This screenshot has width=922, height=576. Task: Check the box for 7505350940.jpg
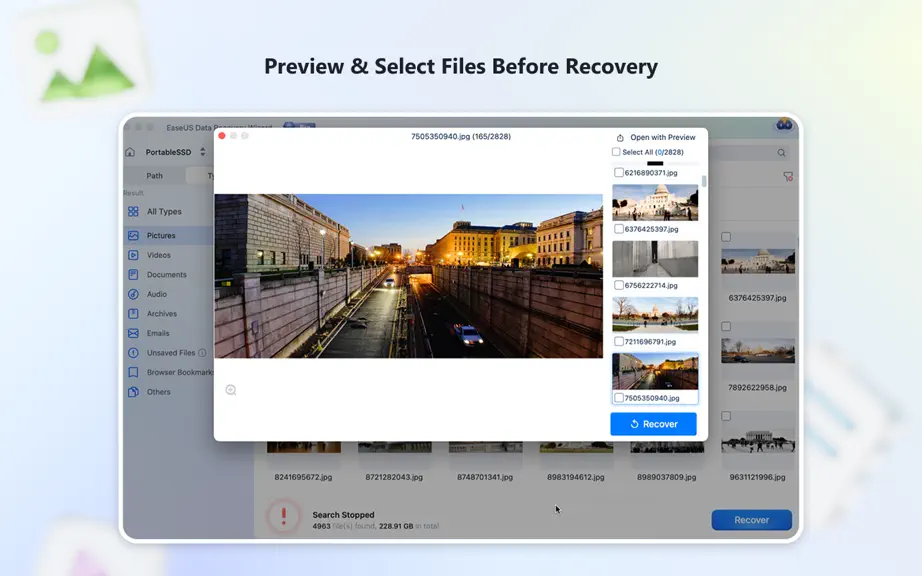pyautogui.click(x=619, y=398)
